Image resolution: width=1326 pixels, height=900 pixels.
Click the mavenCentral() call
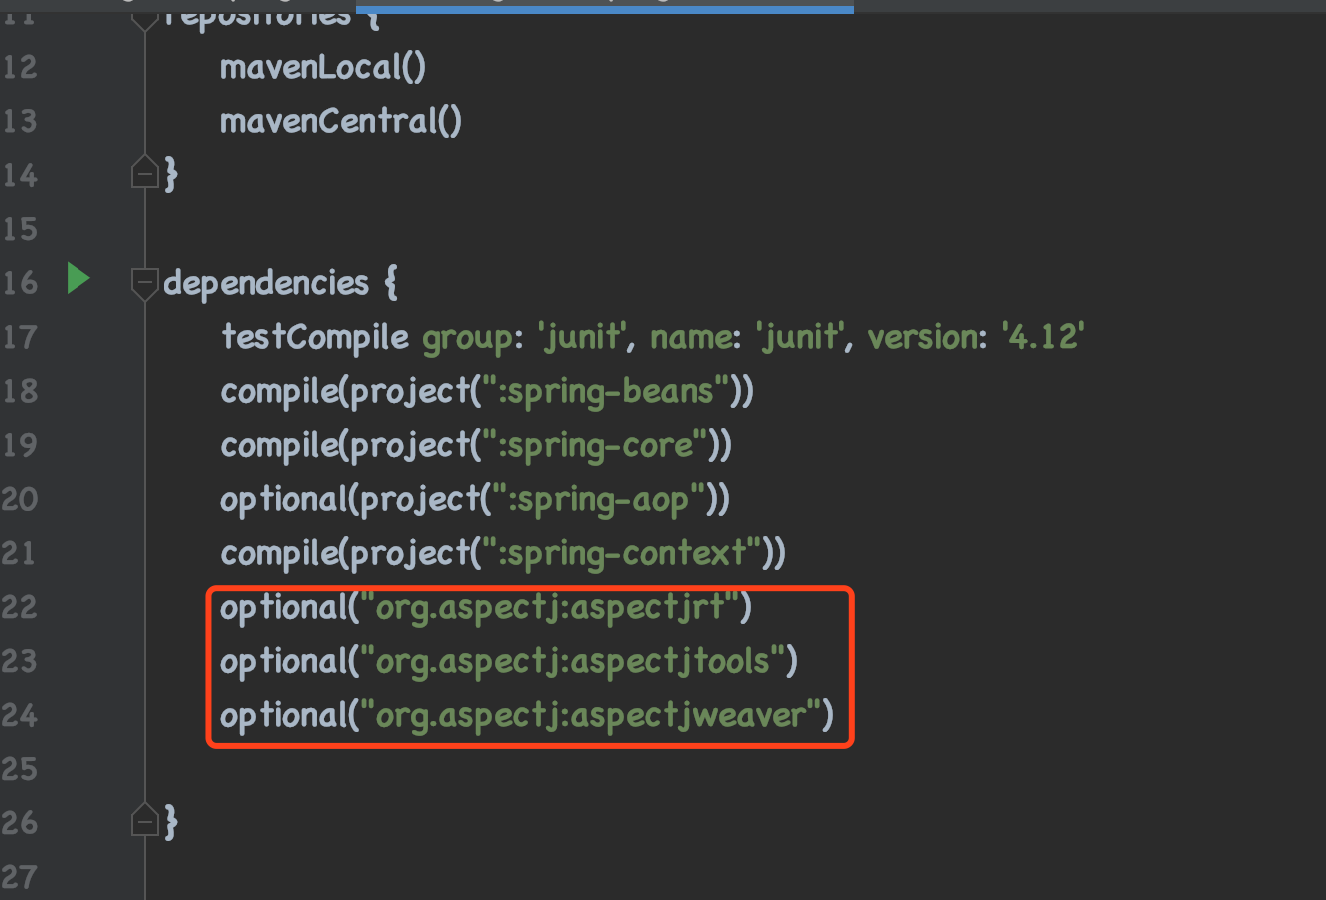coord(341,122)
